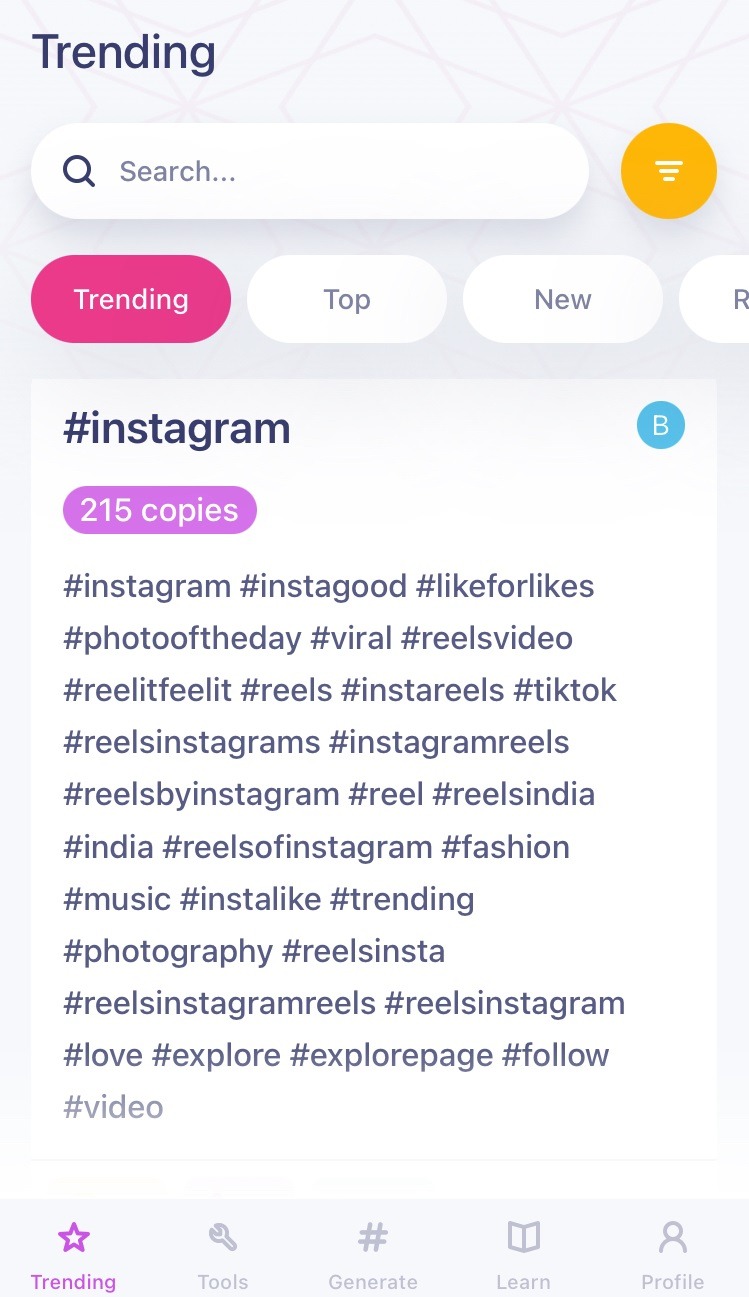Open the yellow filter funnel button
The image size is (749, 1297).
point(668,171)
